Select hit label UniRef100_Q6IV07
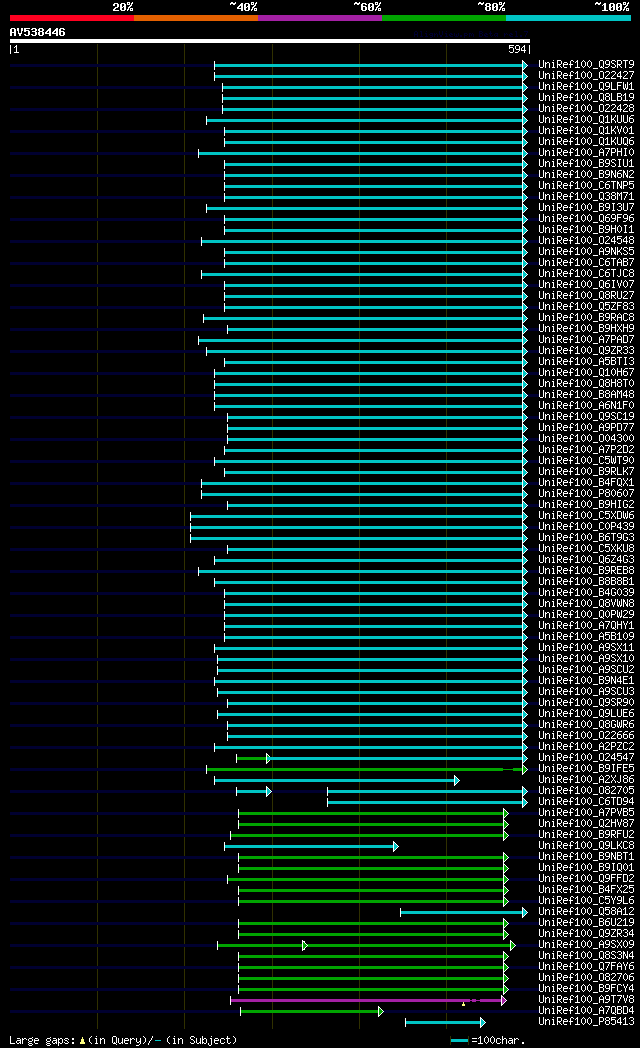 587,285
